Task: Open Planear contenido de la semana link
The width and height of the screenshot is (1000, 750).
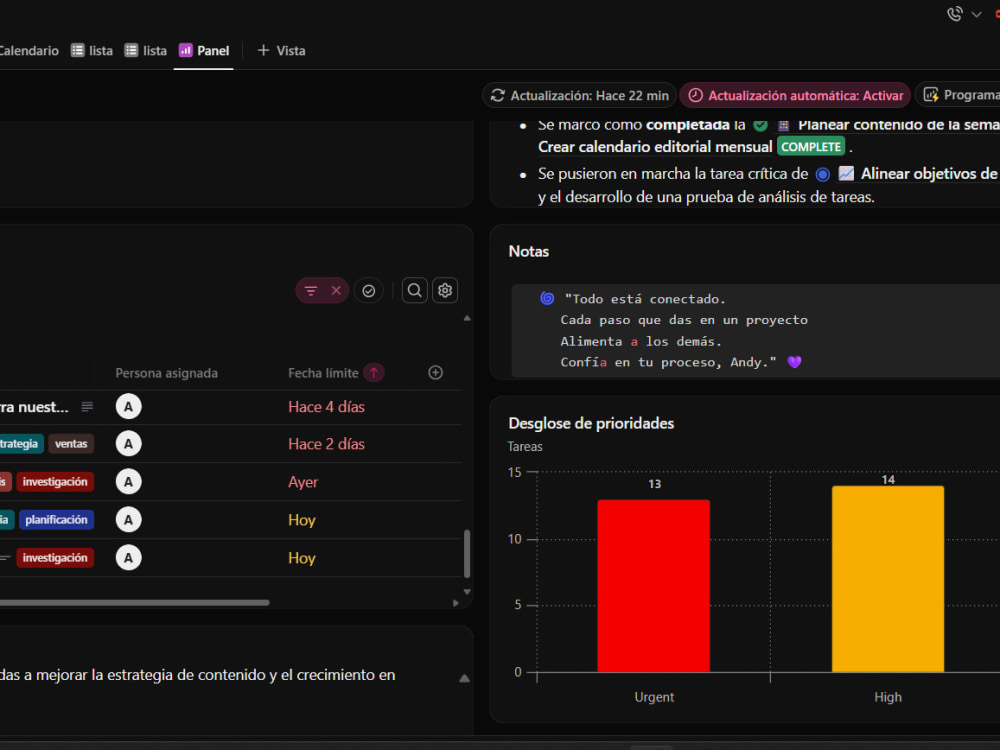Action: coord(899,125)
